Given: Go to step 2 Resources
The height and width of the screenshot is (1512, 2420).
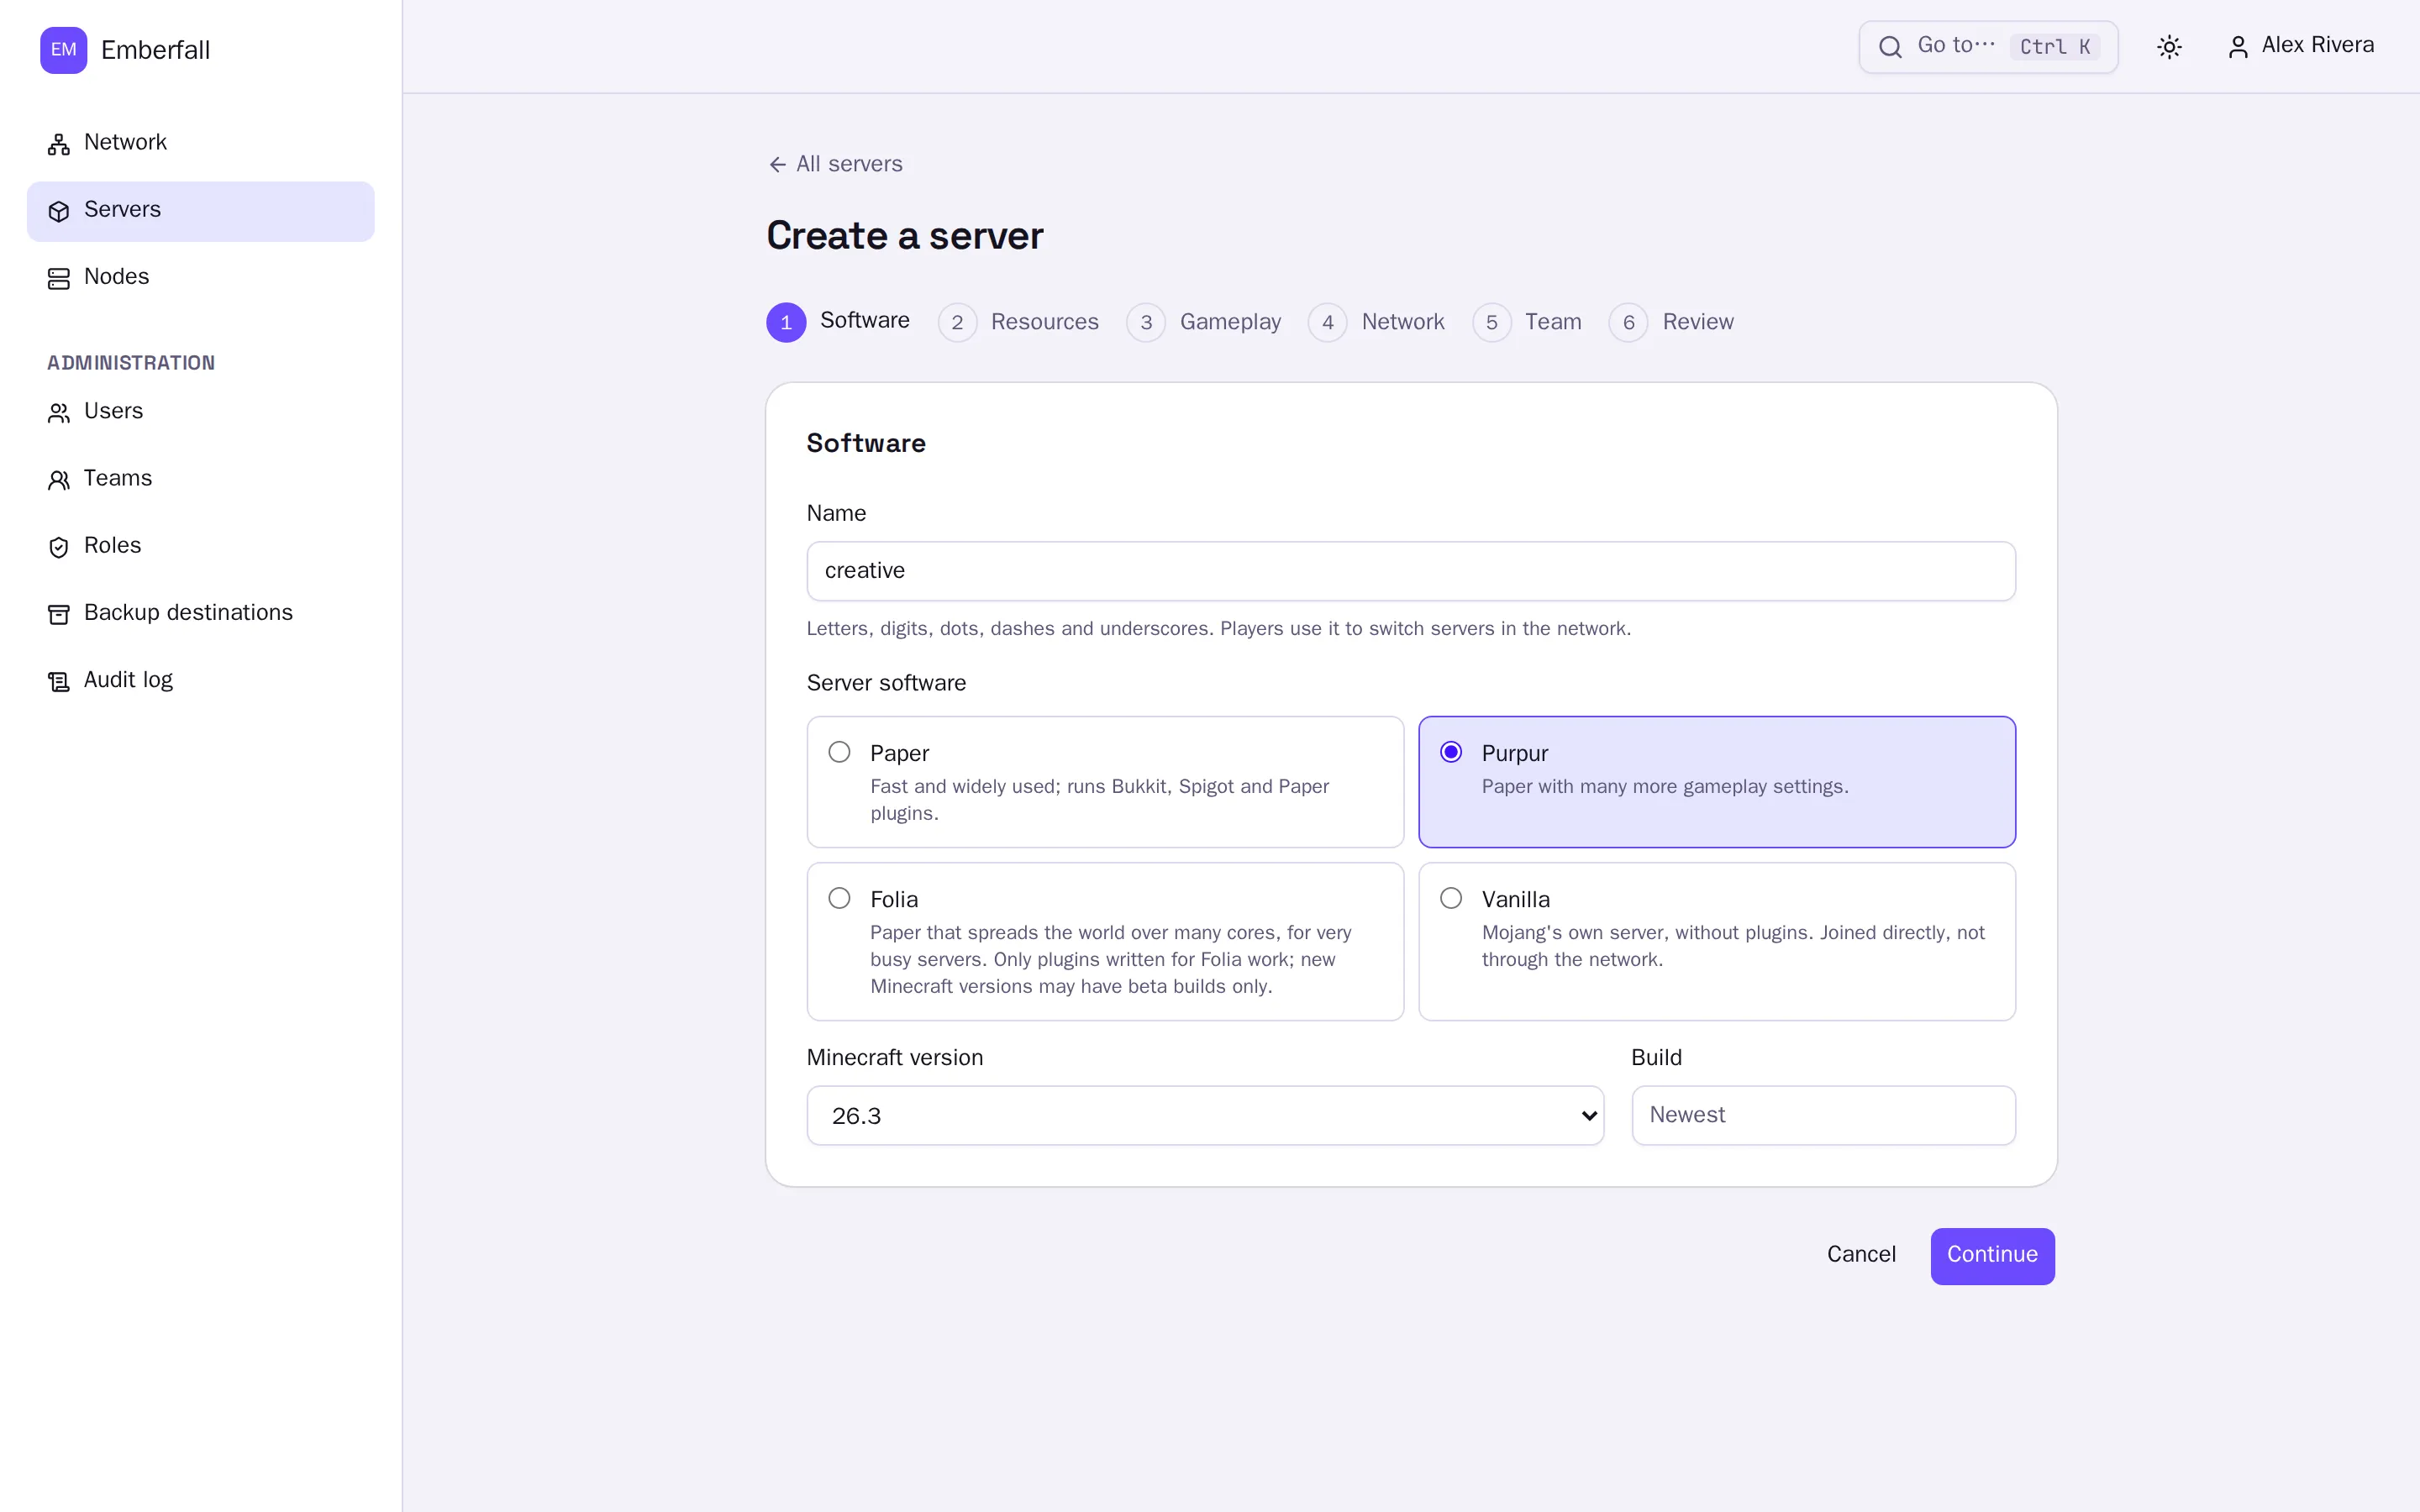Looking at the screenshot, I should coord(1018,322).
